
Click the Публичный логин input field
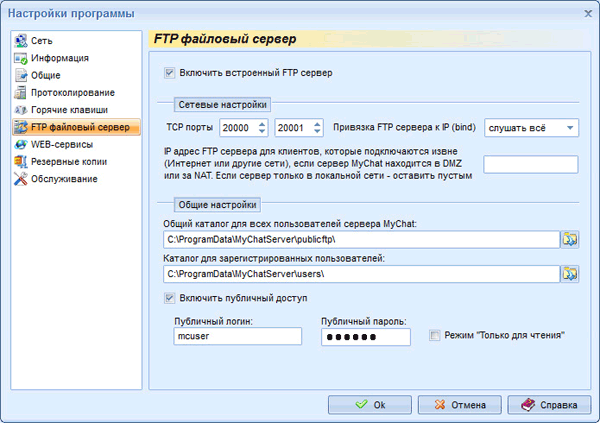pyautogui.click(x=237, y=337)
